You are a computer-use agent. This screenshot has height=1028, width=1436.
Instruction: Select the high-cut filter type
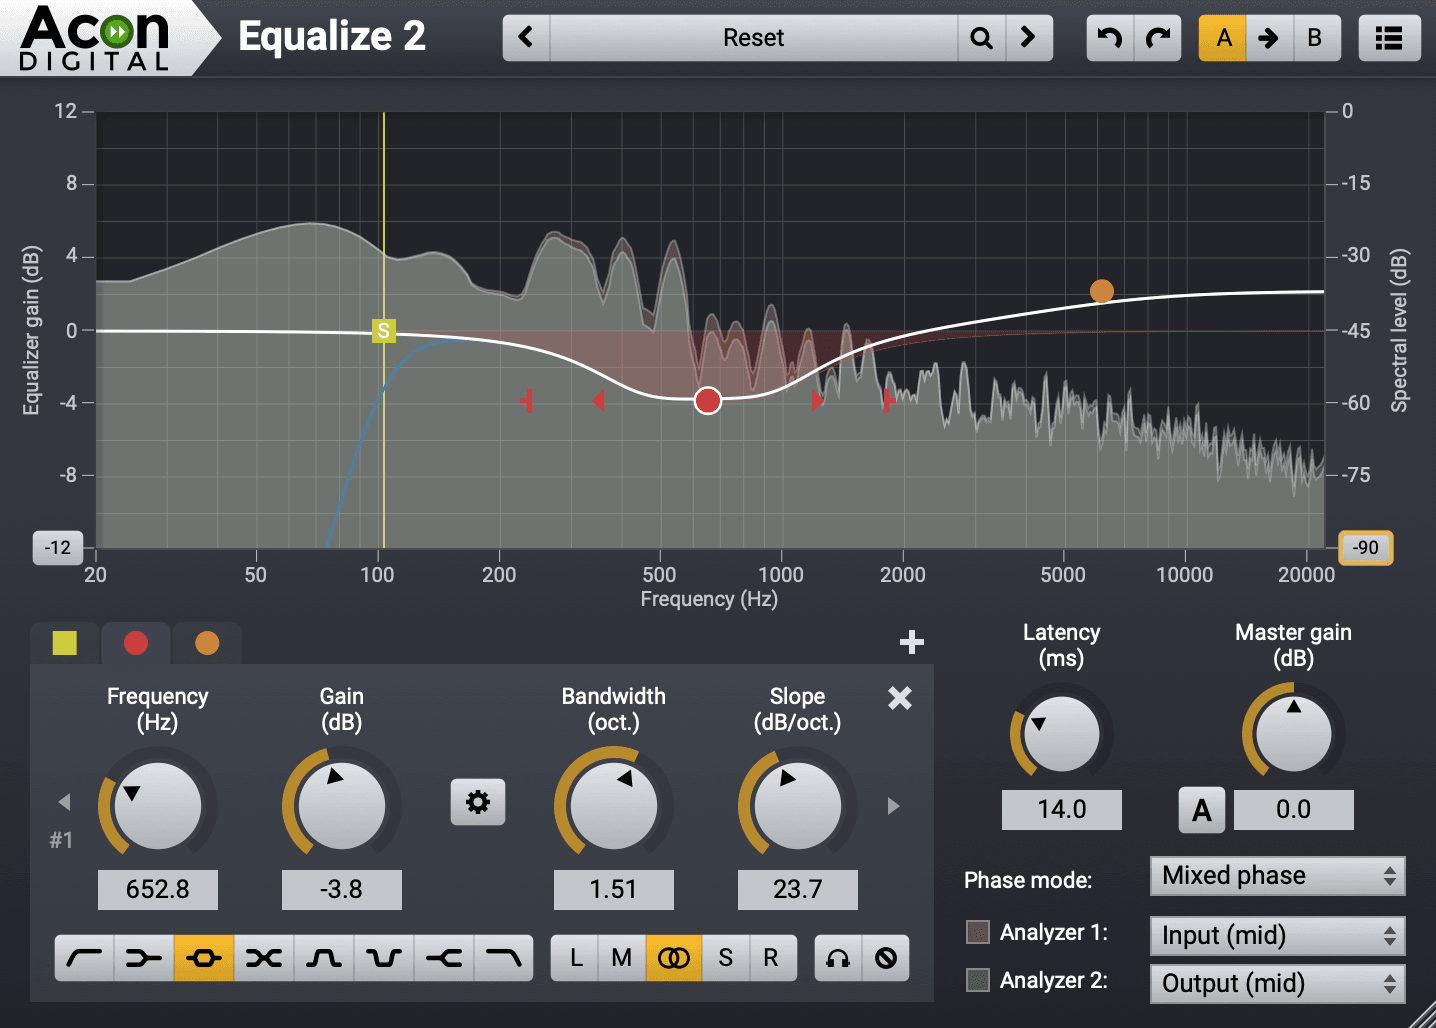click(504, 957)
